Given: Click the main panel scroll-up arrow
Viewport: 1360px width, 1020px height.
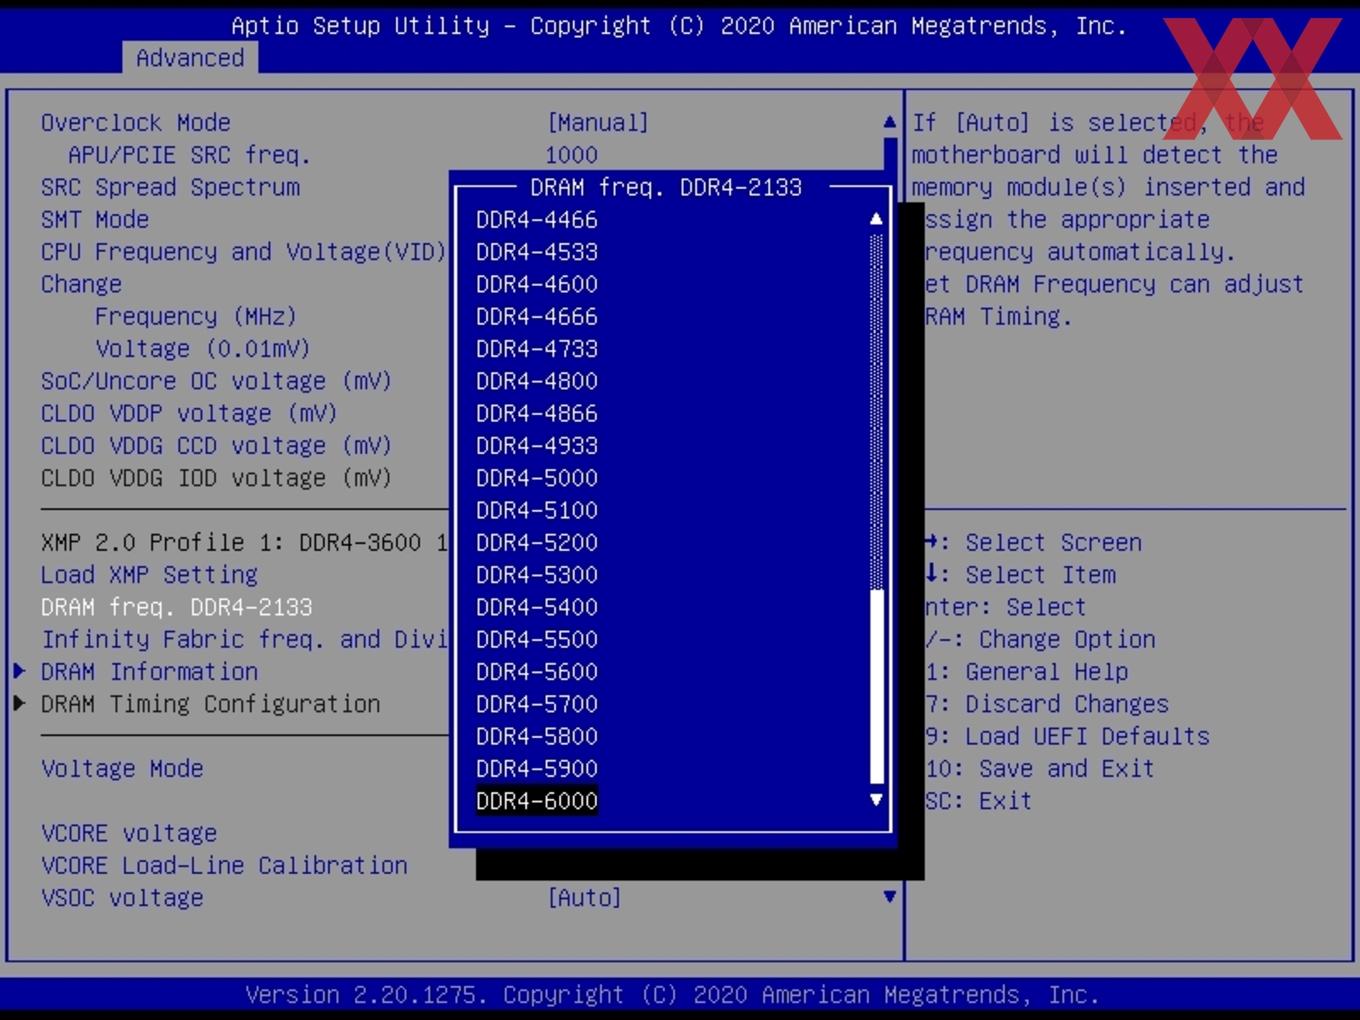Looking at the screenshot, I should click(x=889, y=122).
